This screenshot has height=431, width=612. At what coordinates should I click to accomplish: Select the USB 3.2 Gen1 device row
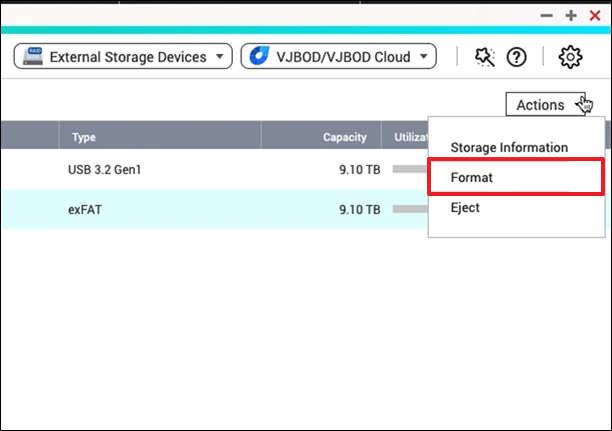pos(200,170)
